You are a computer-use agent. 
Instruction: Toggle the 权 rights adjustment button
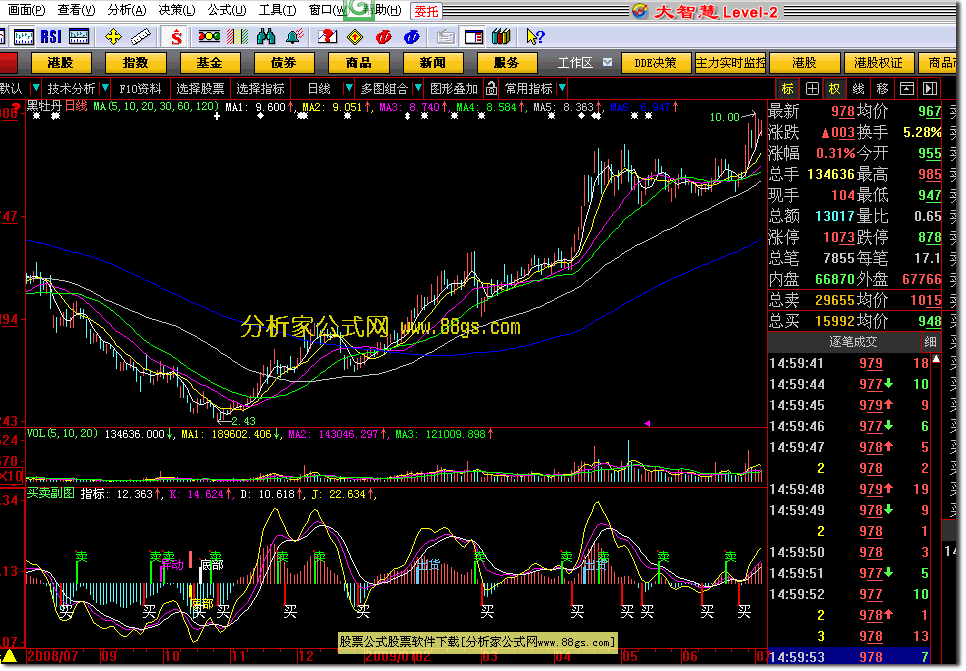[x=834, y=89]
